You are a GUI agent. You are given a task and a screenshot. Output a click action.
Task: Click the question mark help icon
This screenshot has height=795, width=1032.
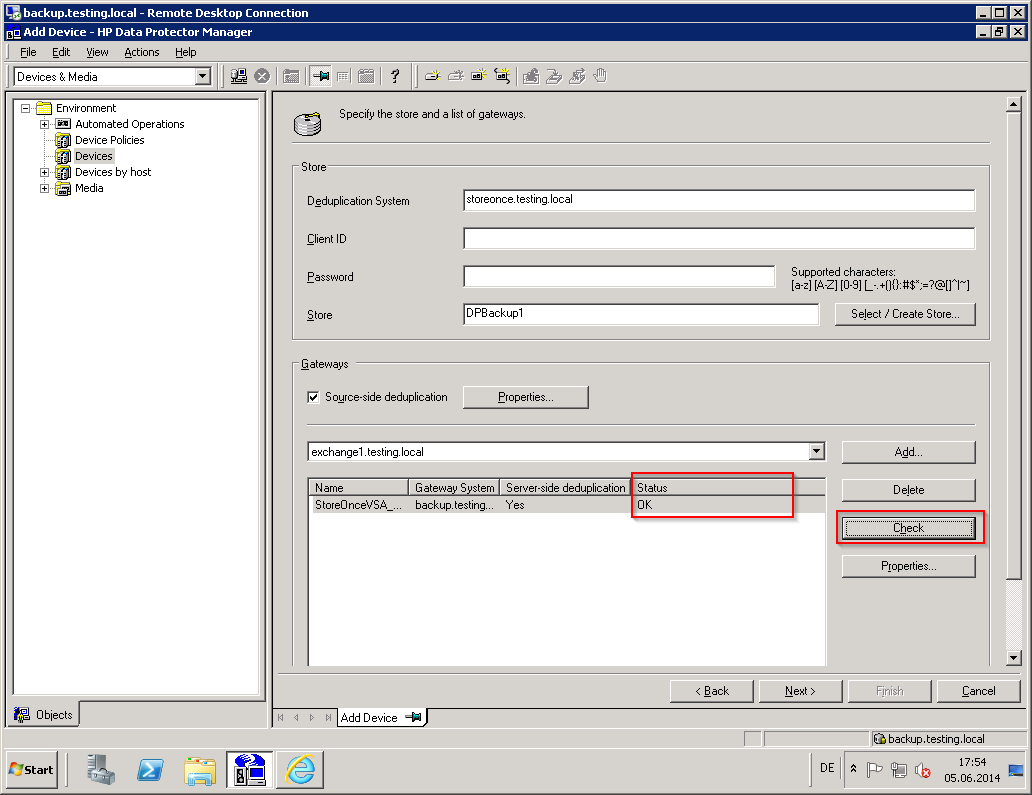pyautogui.click(x=395, y=76)
